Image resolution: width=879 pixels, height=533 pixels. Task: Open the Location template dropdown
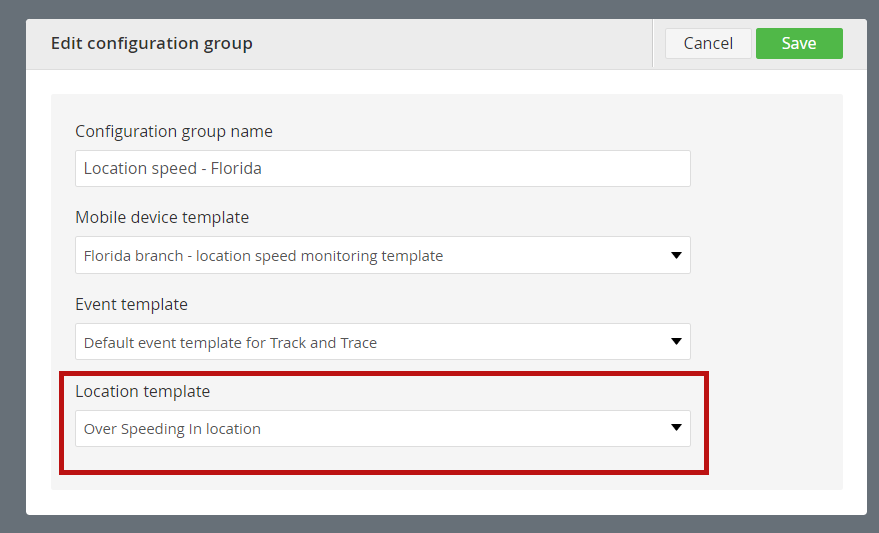[x=383, y=428]
